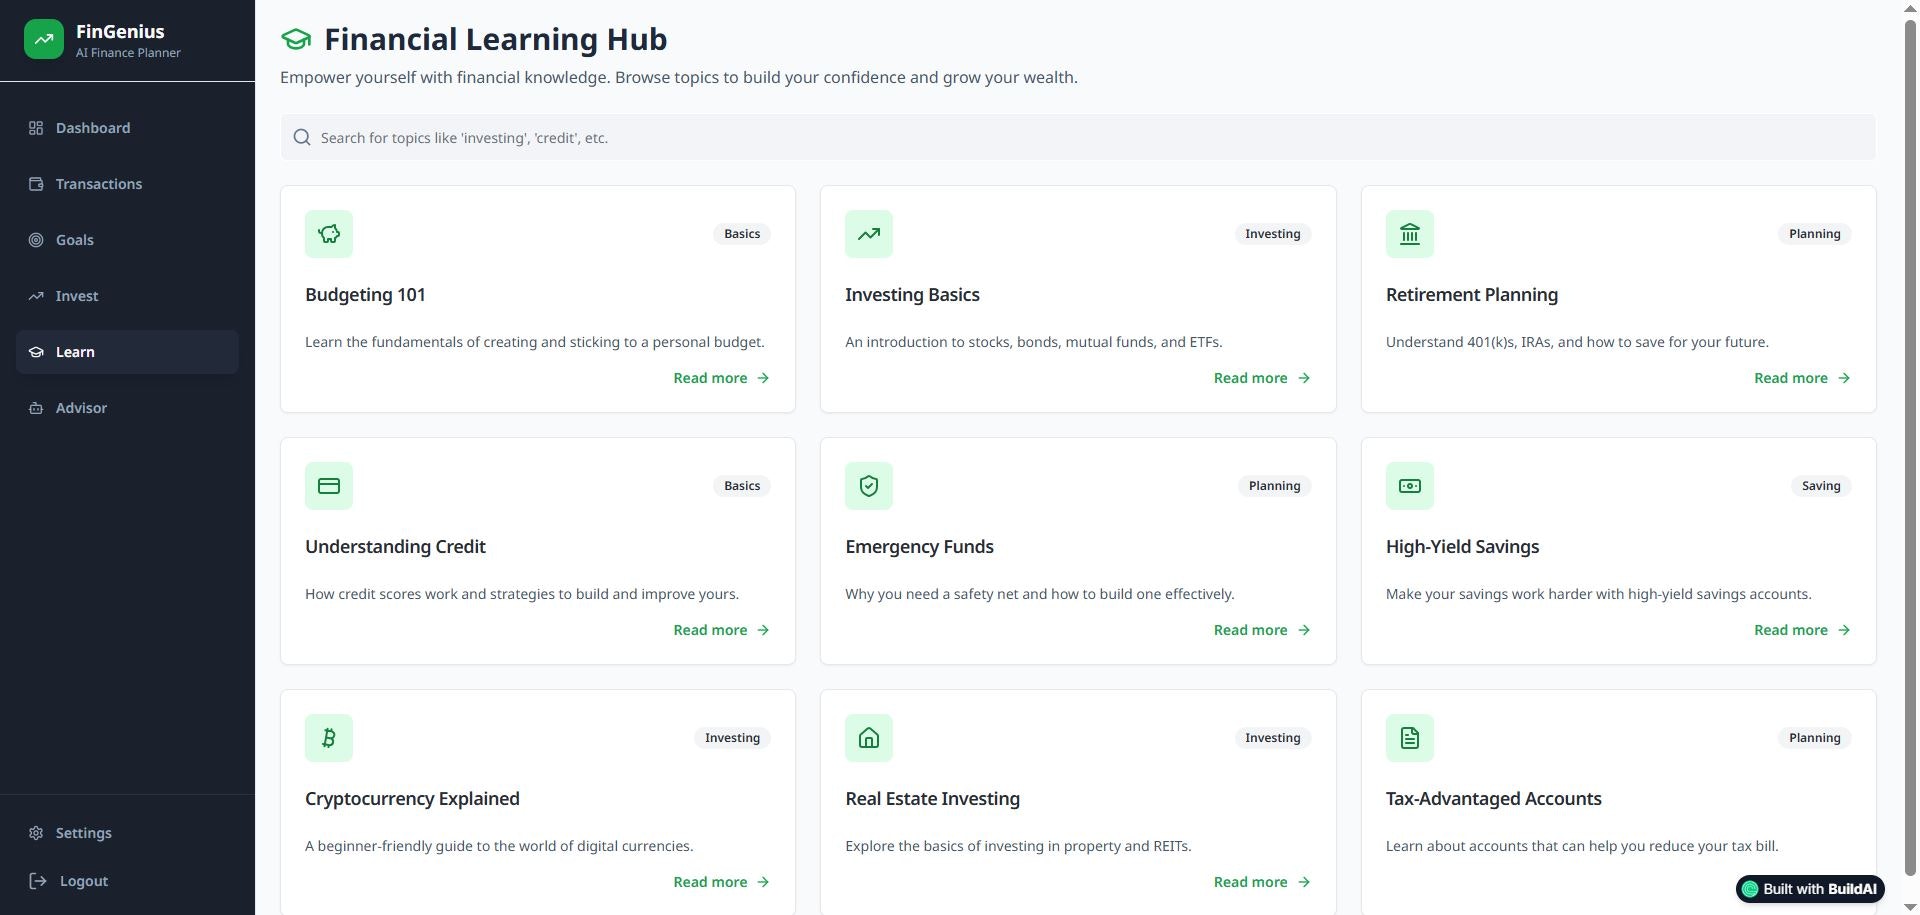
Task: Read more about High-Yield Savings
Action: [x=1802, y=630]
